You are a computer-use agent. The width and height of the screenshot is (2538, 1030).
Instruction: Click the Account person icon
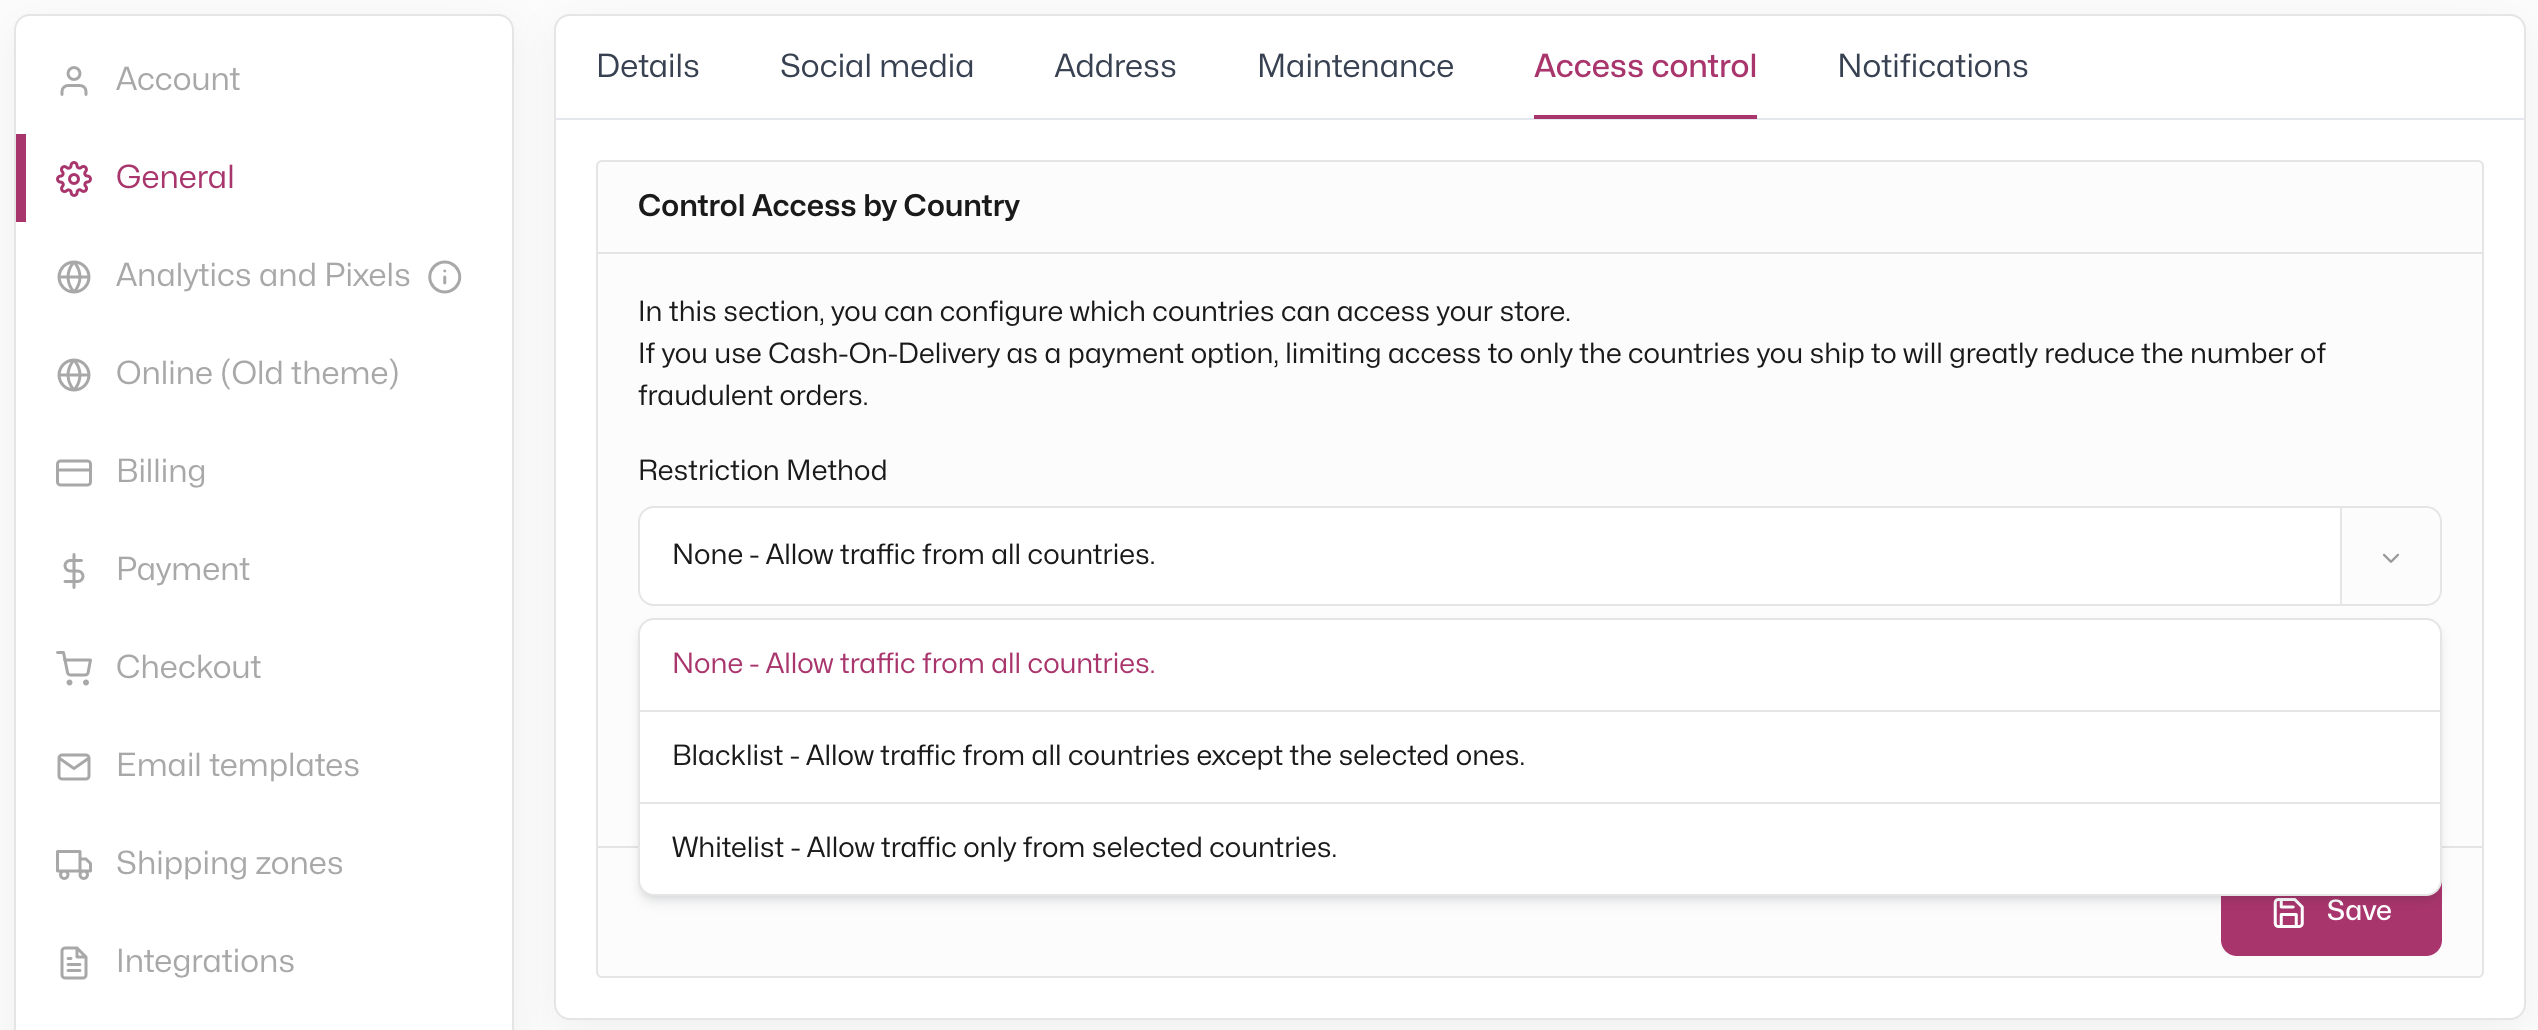click(x=74, y=80)
